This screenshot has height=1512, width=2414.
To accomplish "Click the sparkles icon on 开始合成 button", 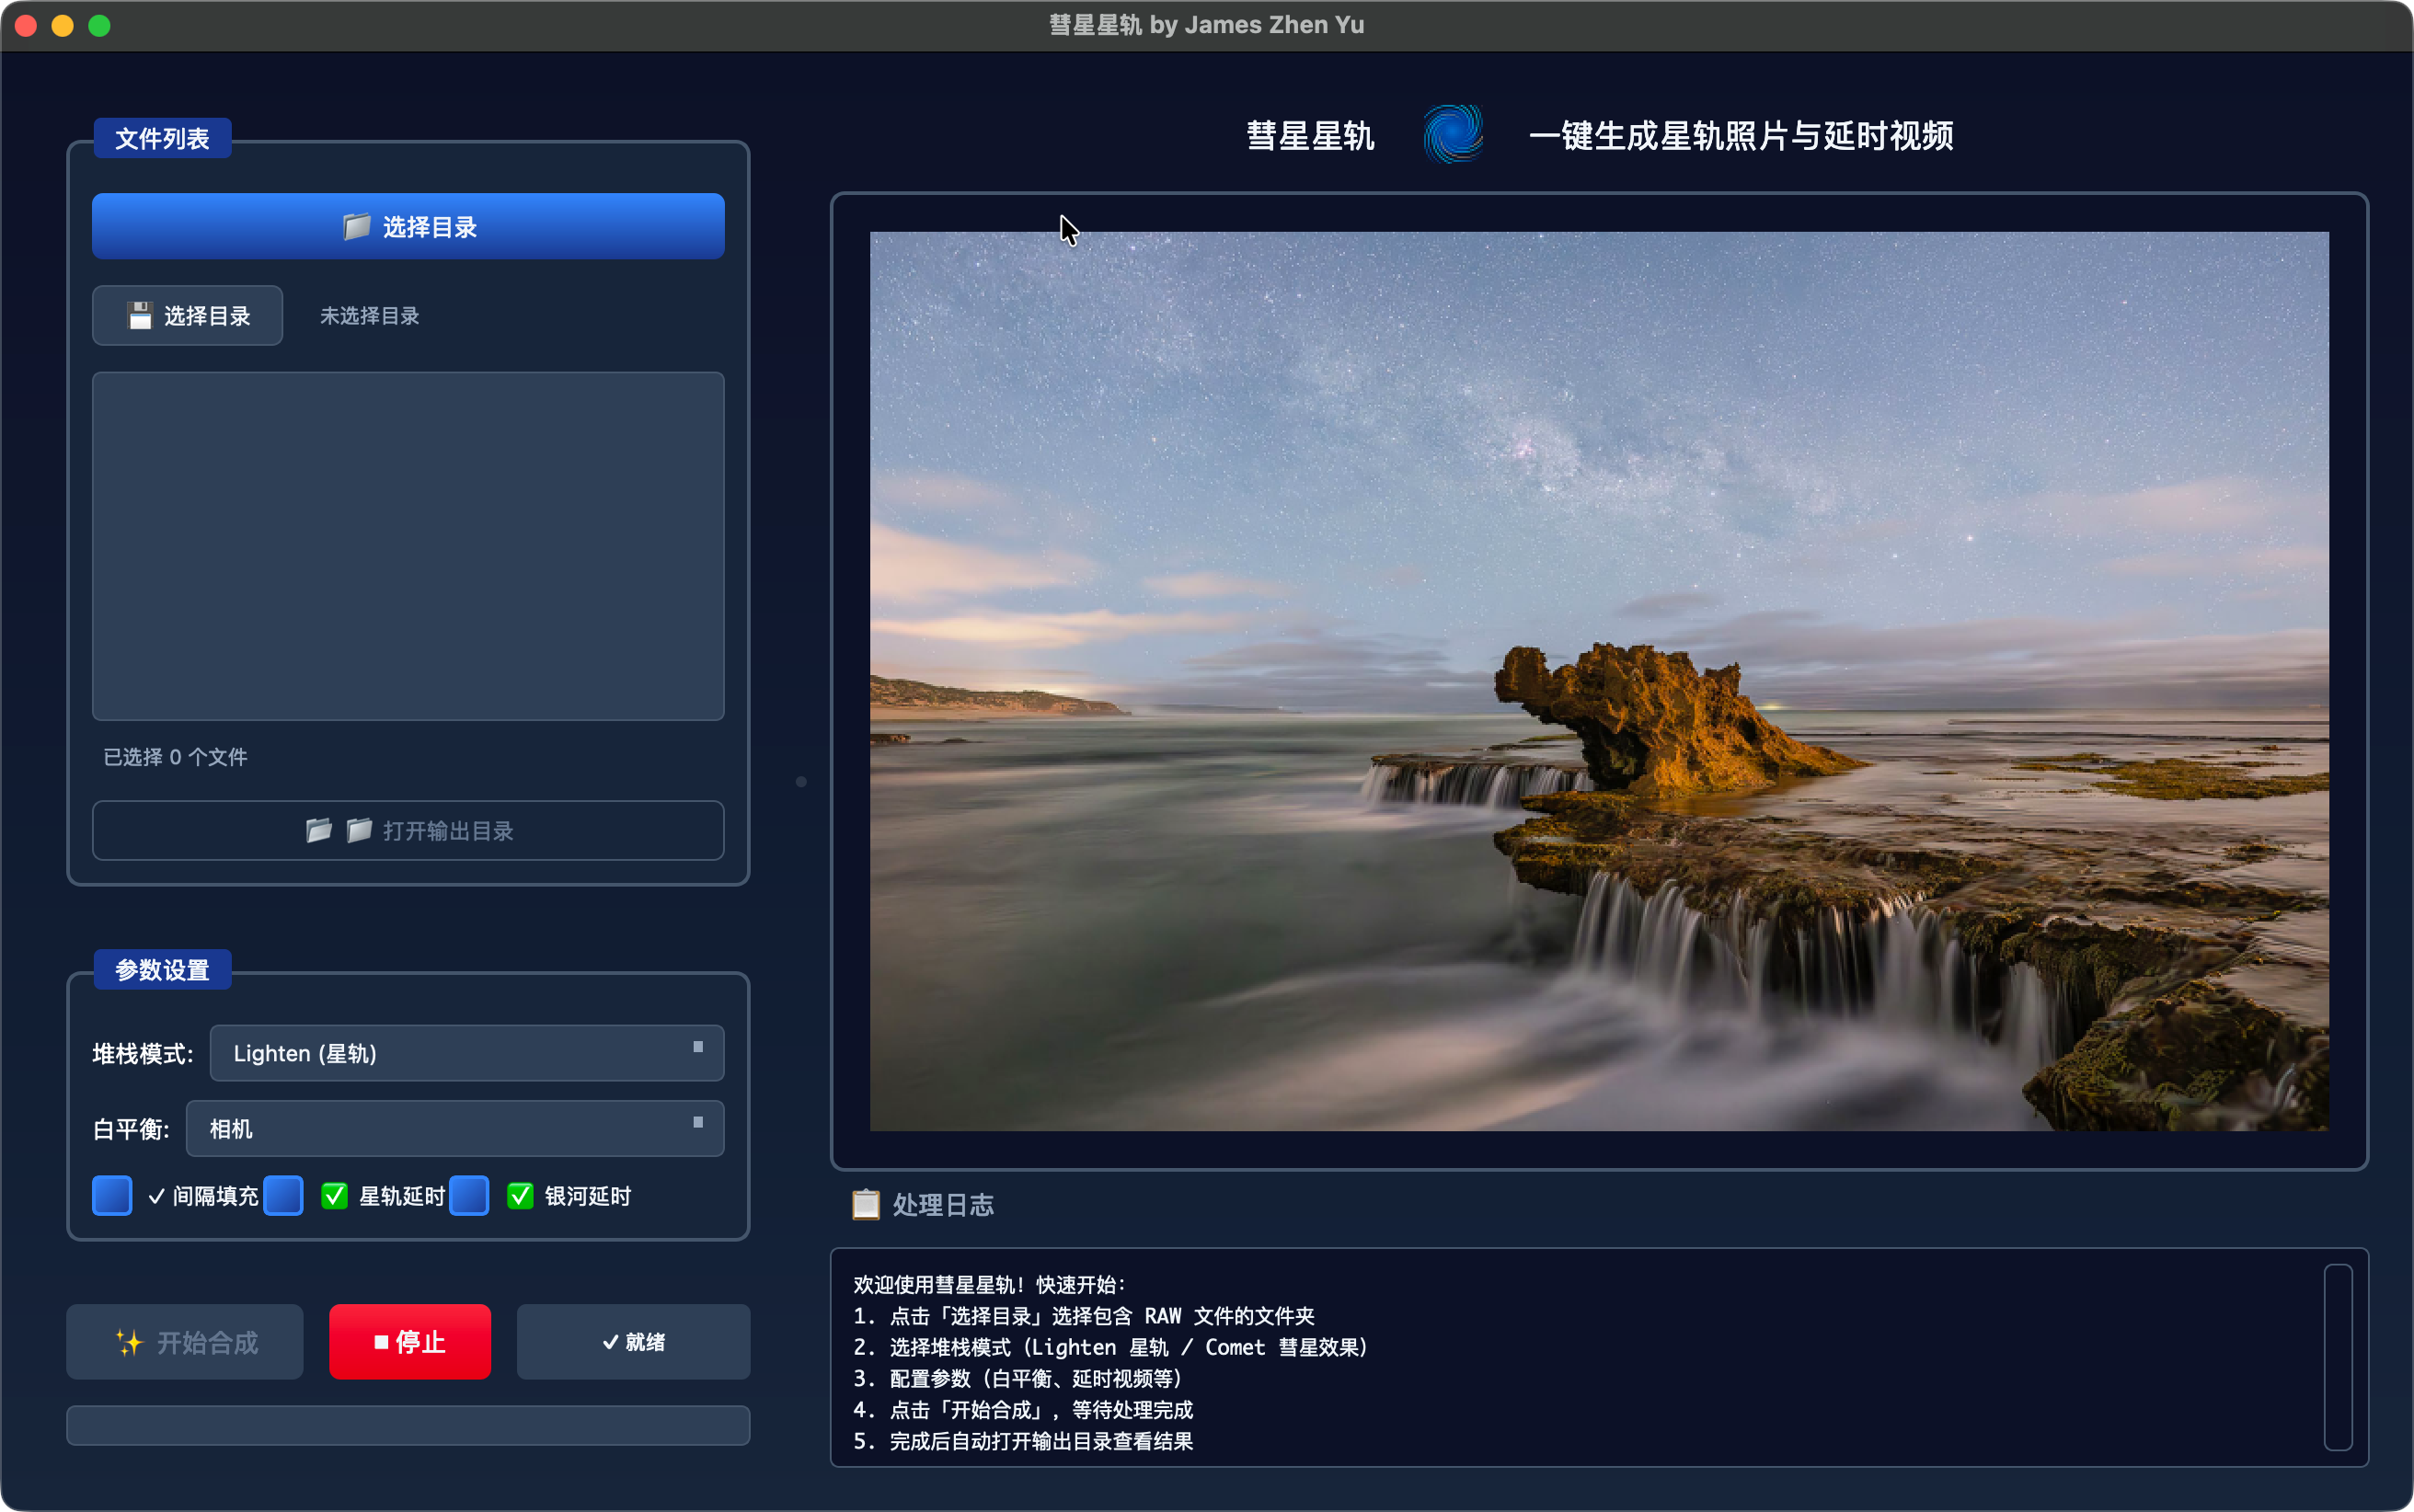I will 129,1342.
